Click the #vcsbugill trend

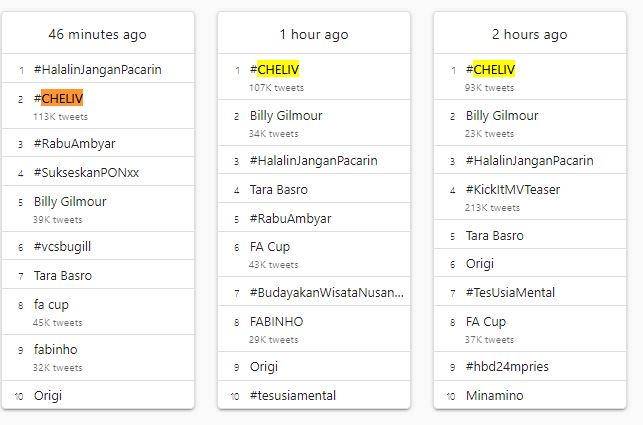(x=62, y=246)
